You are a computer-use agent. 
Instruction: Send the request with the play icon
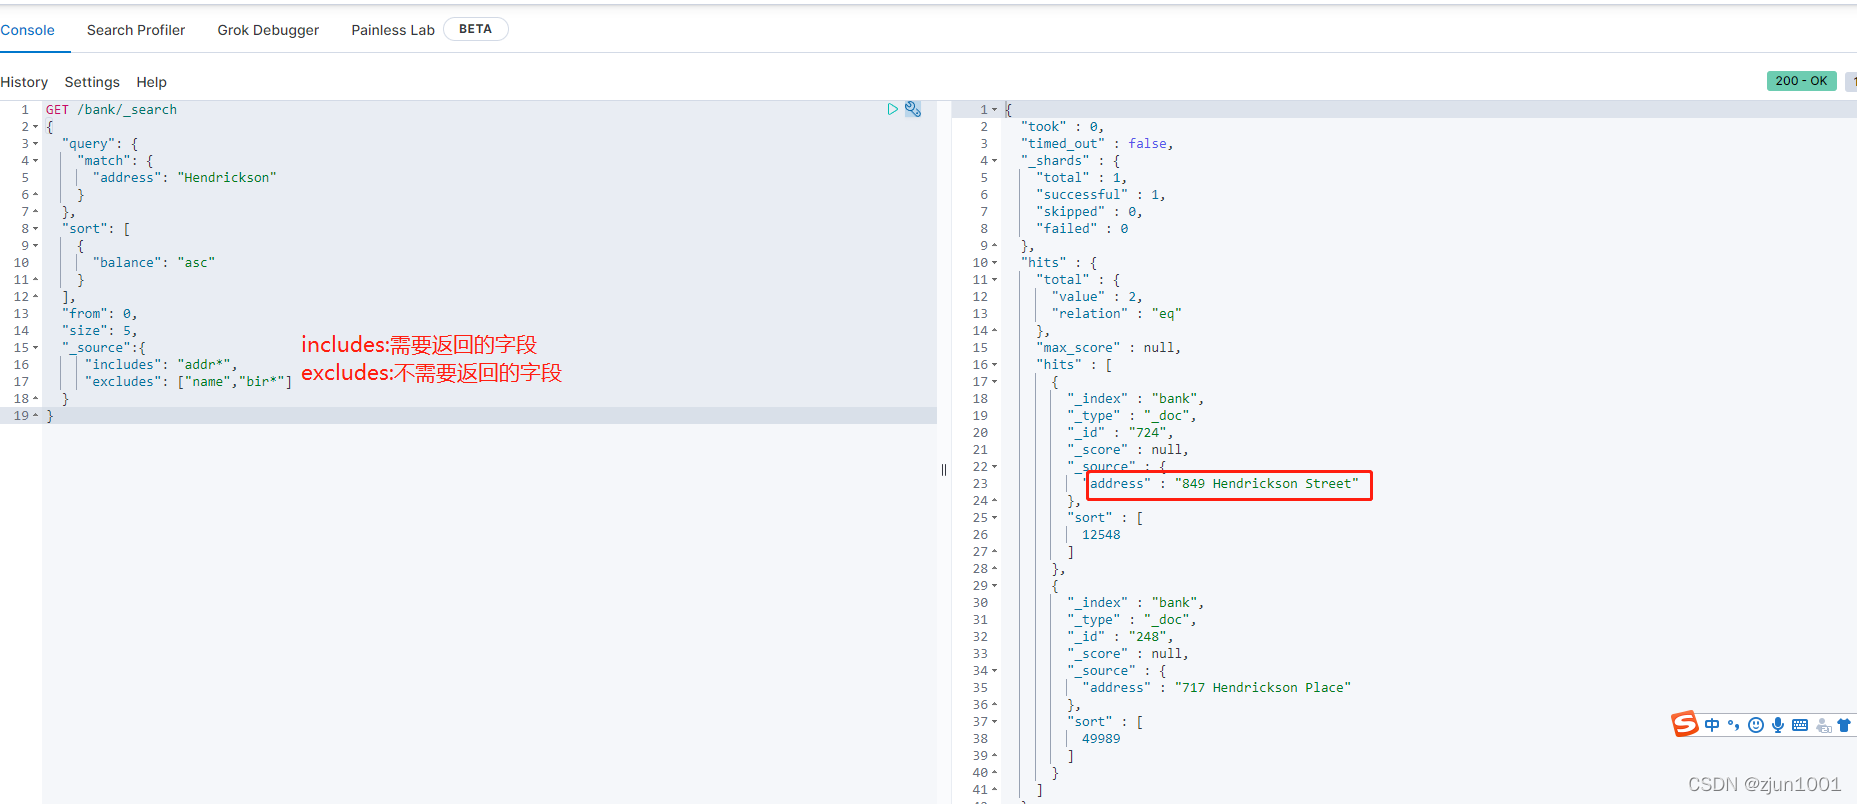[x=892, y=109]
